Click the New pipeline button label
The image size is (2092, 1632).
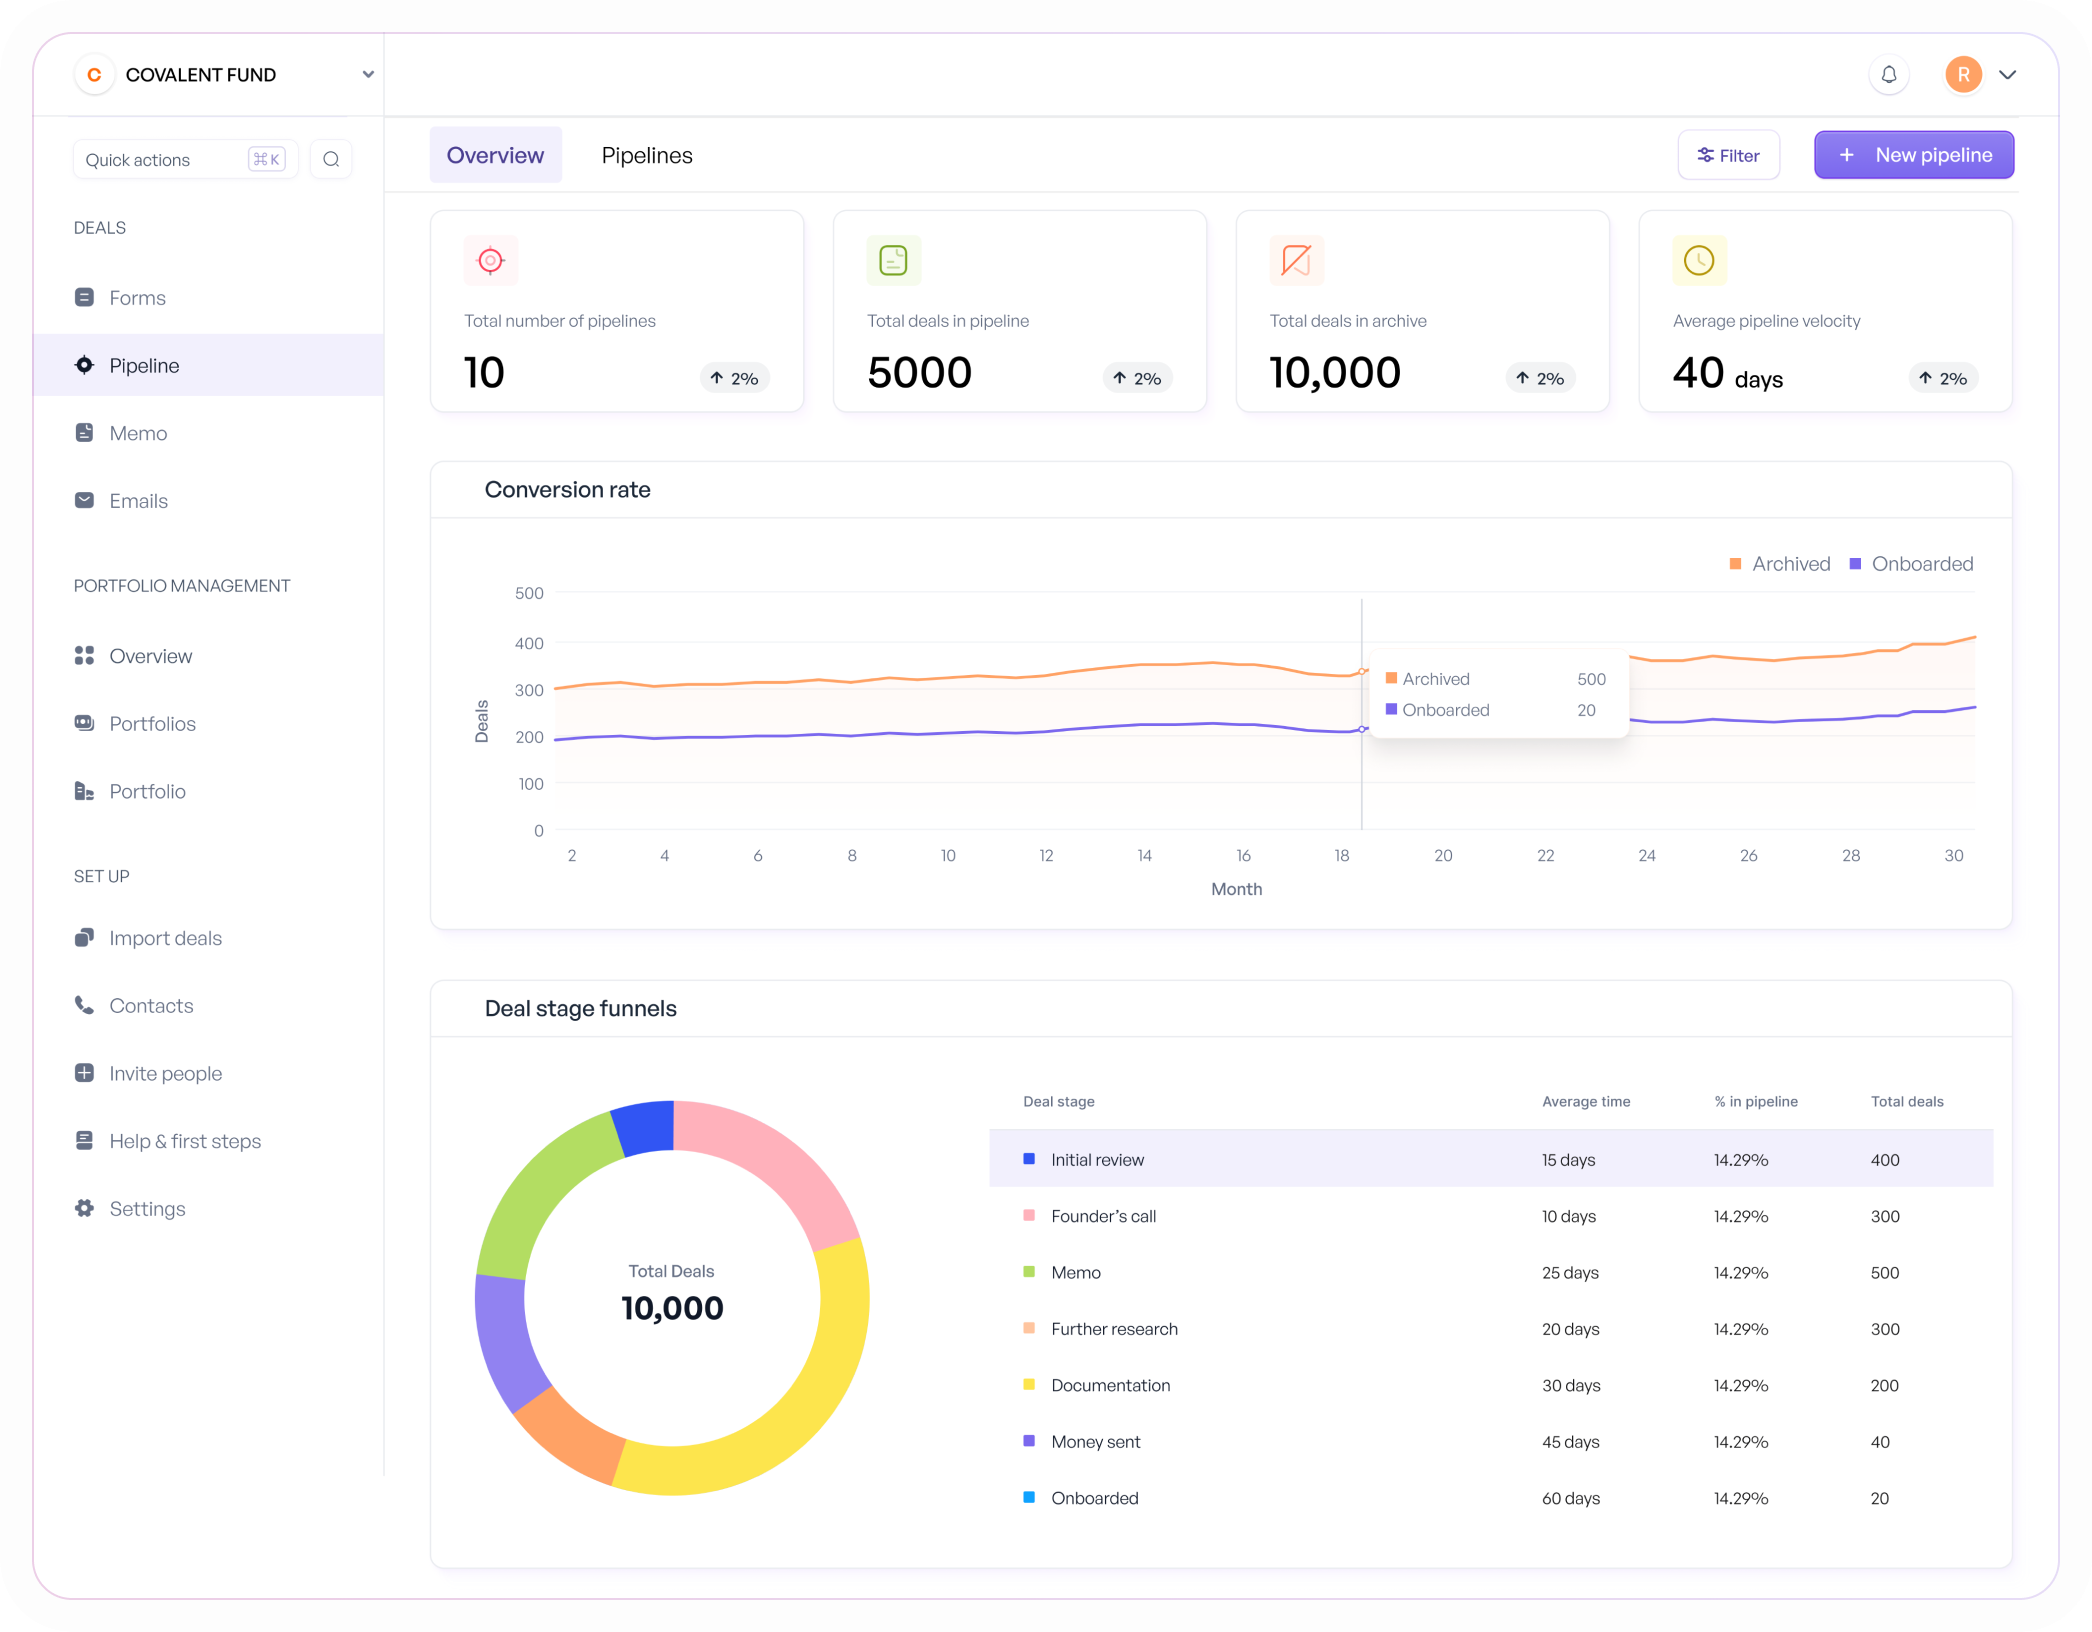coord(1933,155)
